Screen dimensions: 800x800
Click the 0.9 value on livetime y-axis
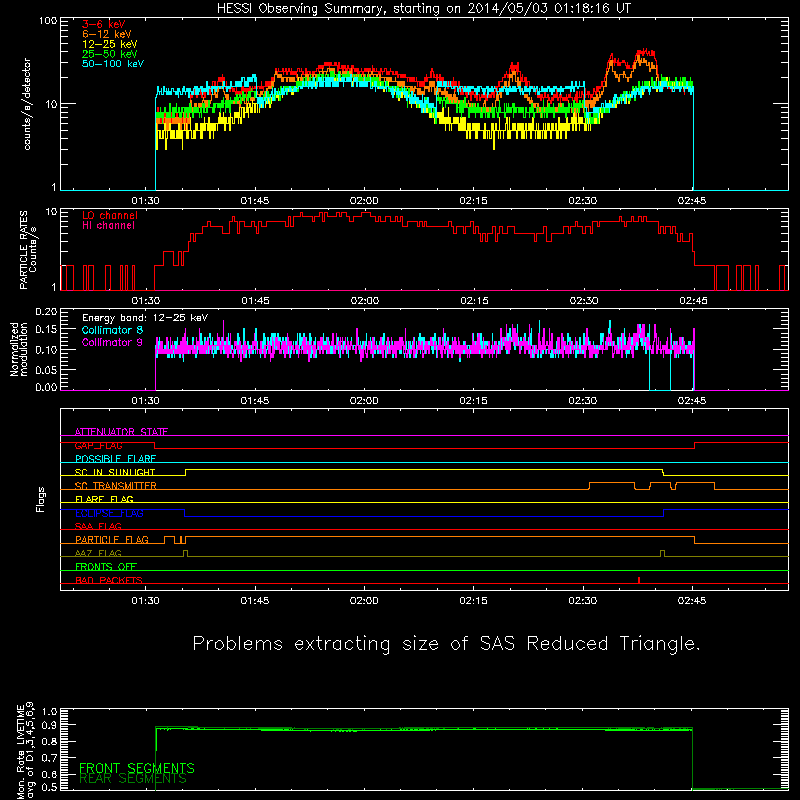(49, 726)
